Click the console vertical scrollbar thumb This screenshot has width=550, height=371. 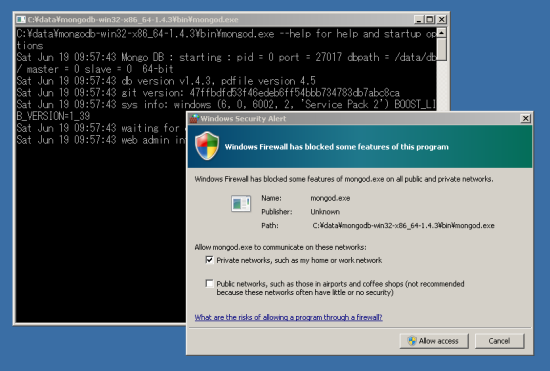point(442,49)
